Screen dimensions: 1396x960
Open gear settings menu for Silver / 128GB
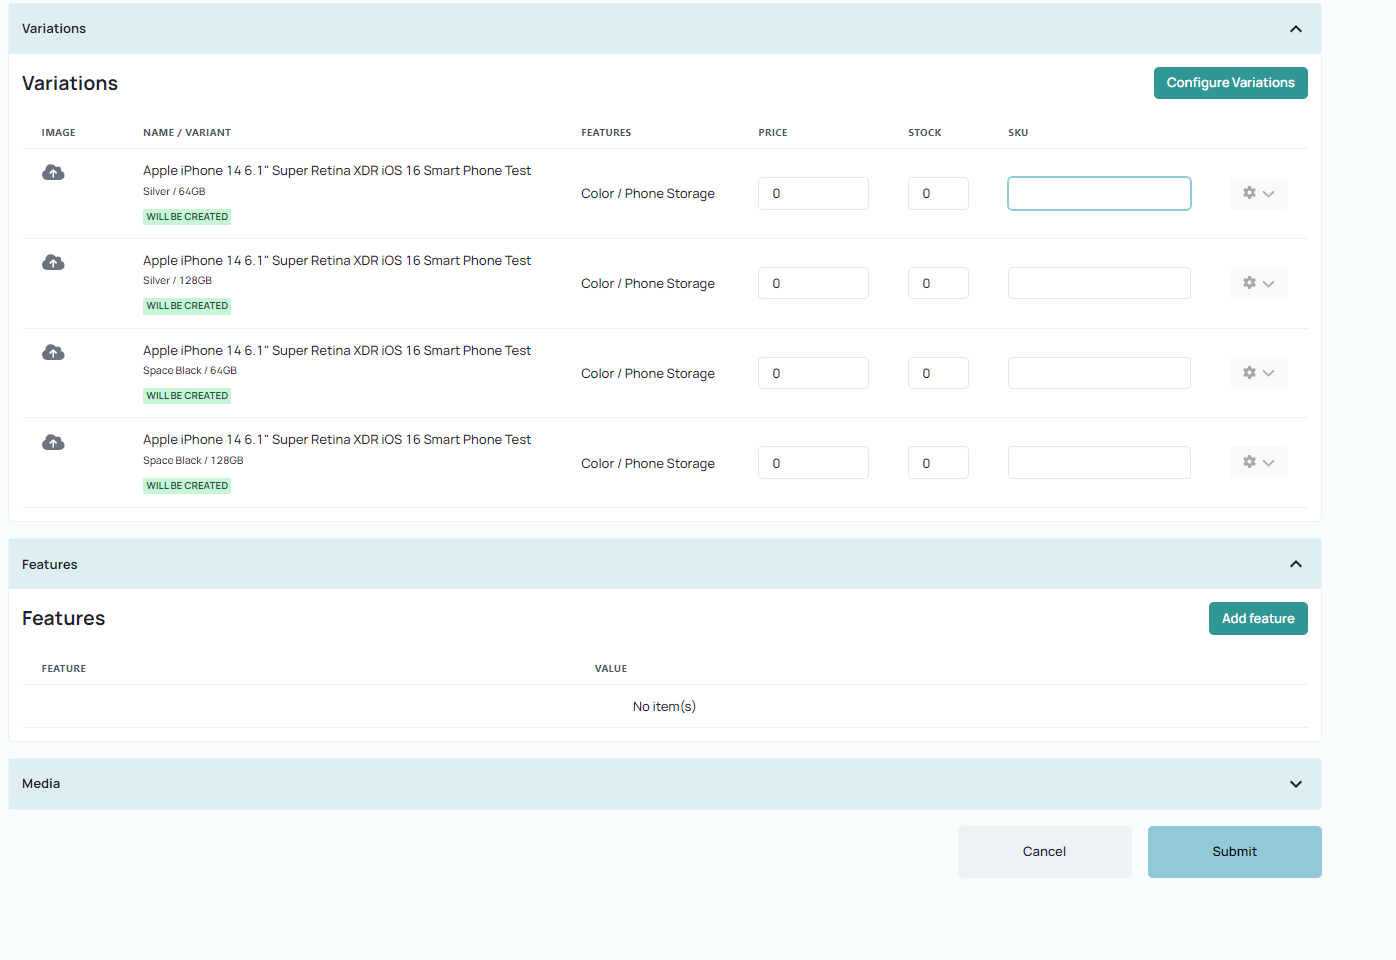(1258, 283)
